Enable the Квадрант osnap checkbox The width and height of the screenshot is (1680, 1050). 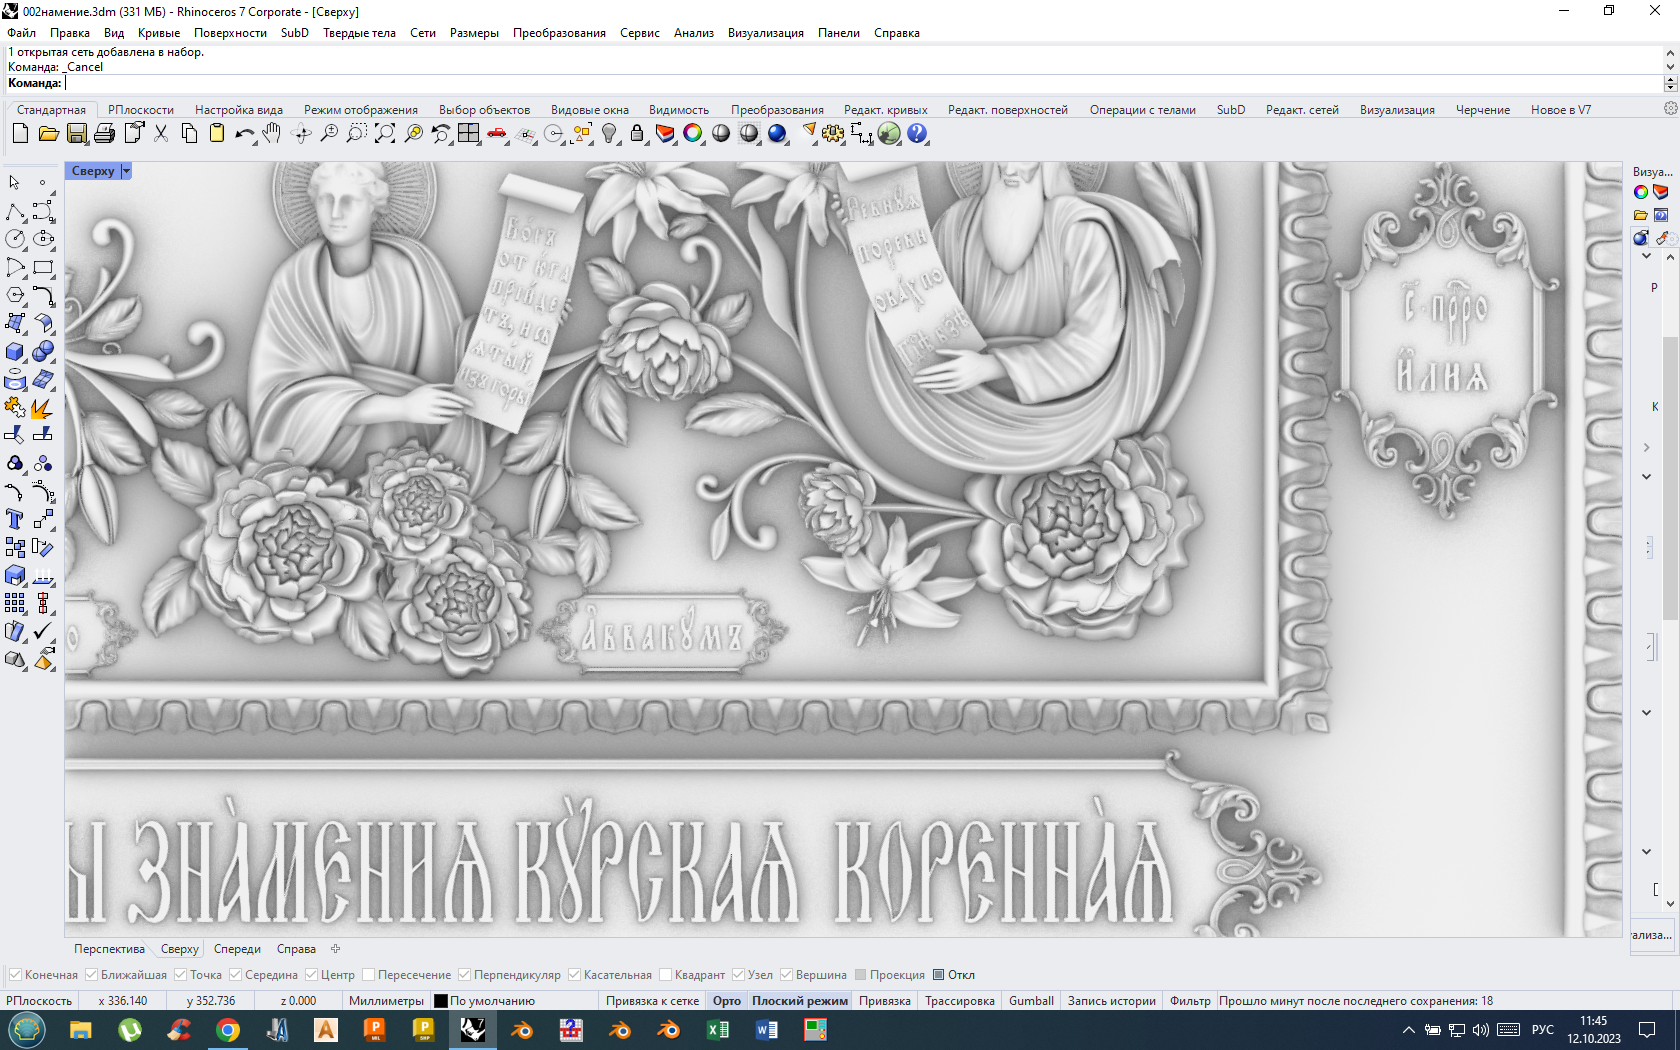[665, 975]
